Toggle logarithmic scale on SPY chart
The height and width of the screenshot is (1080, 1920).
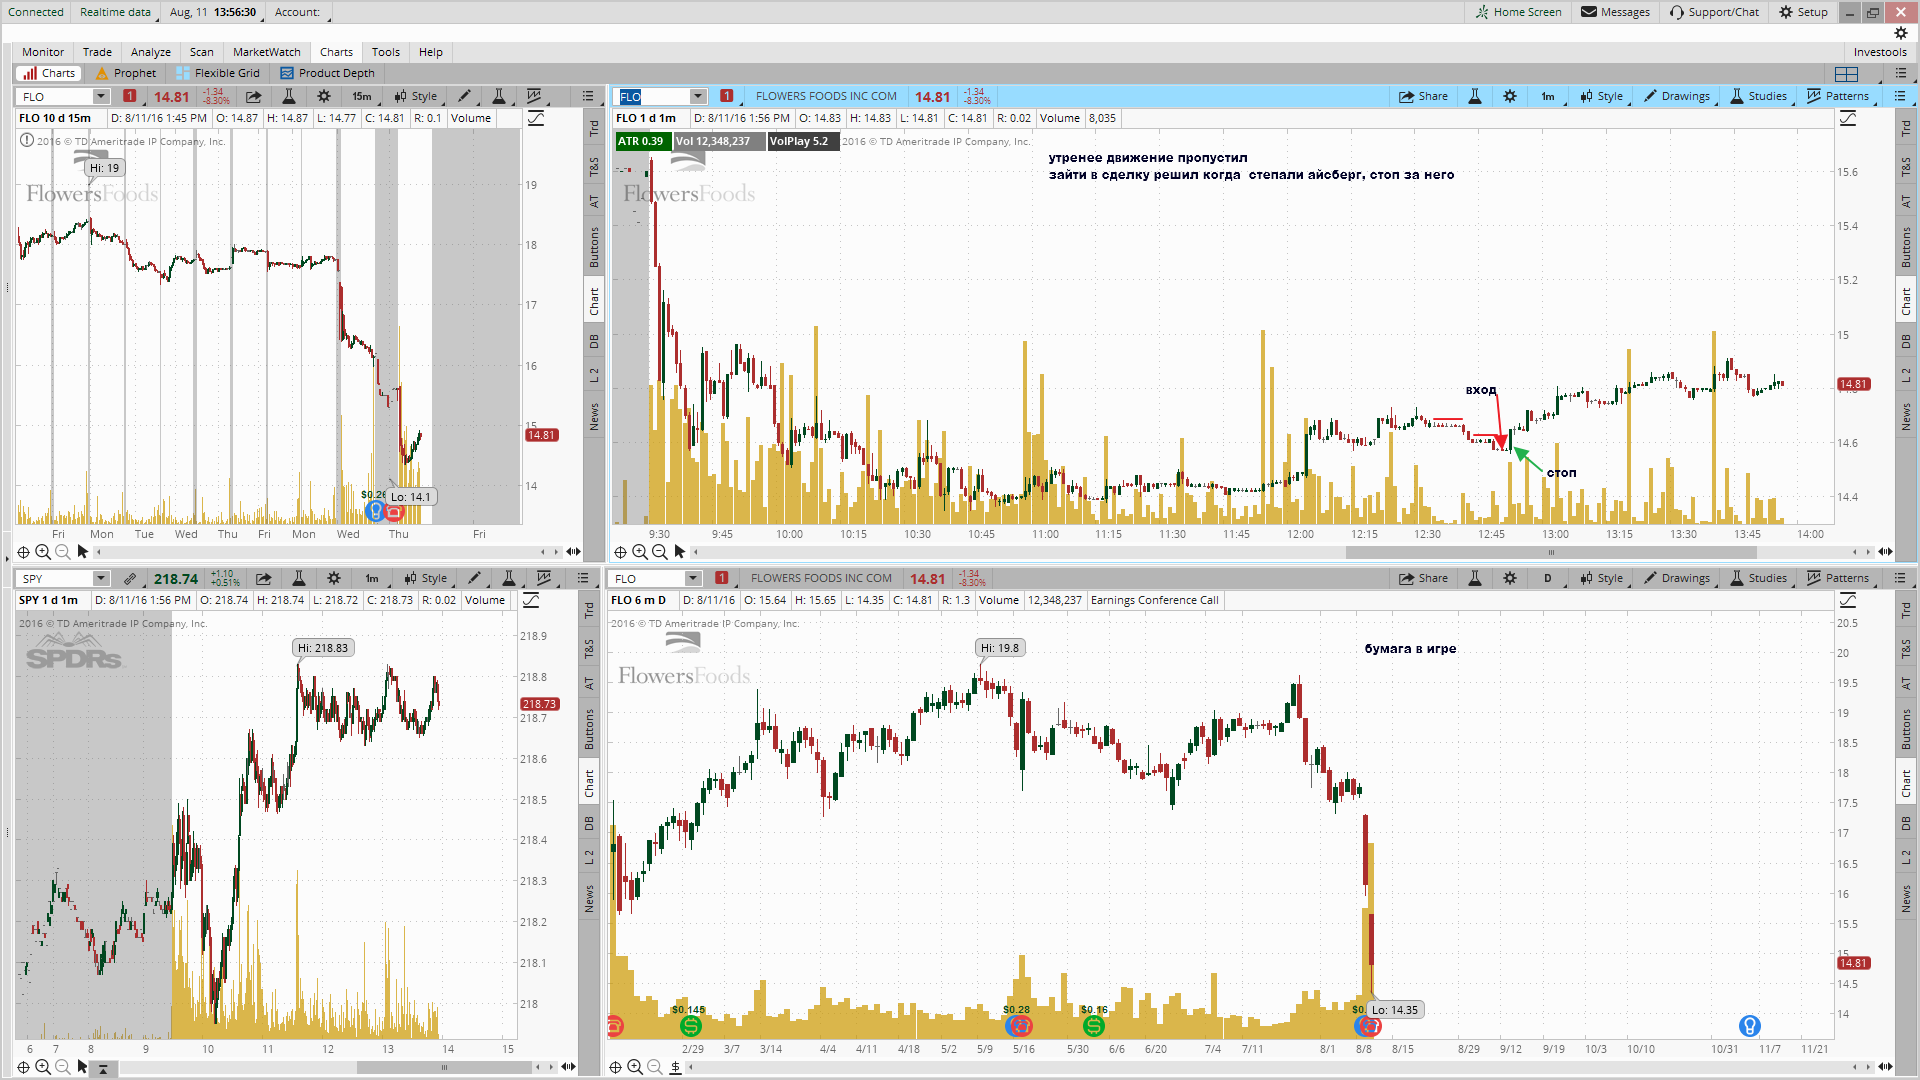click(x=531, y=601)
